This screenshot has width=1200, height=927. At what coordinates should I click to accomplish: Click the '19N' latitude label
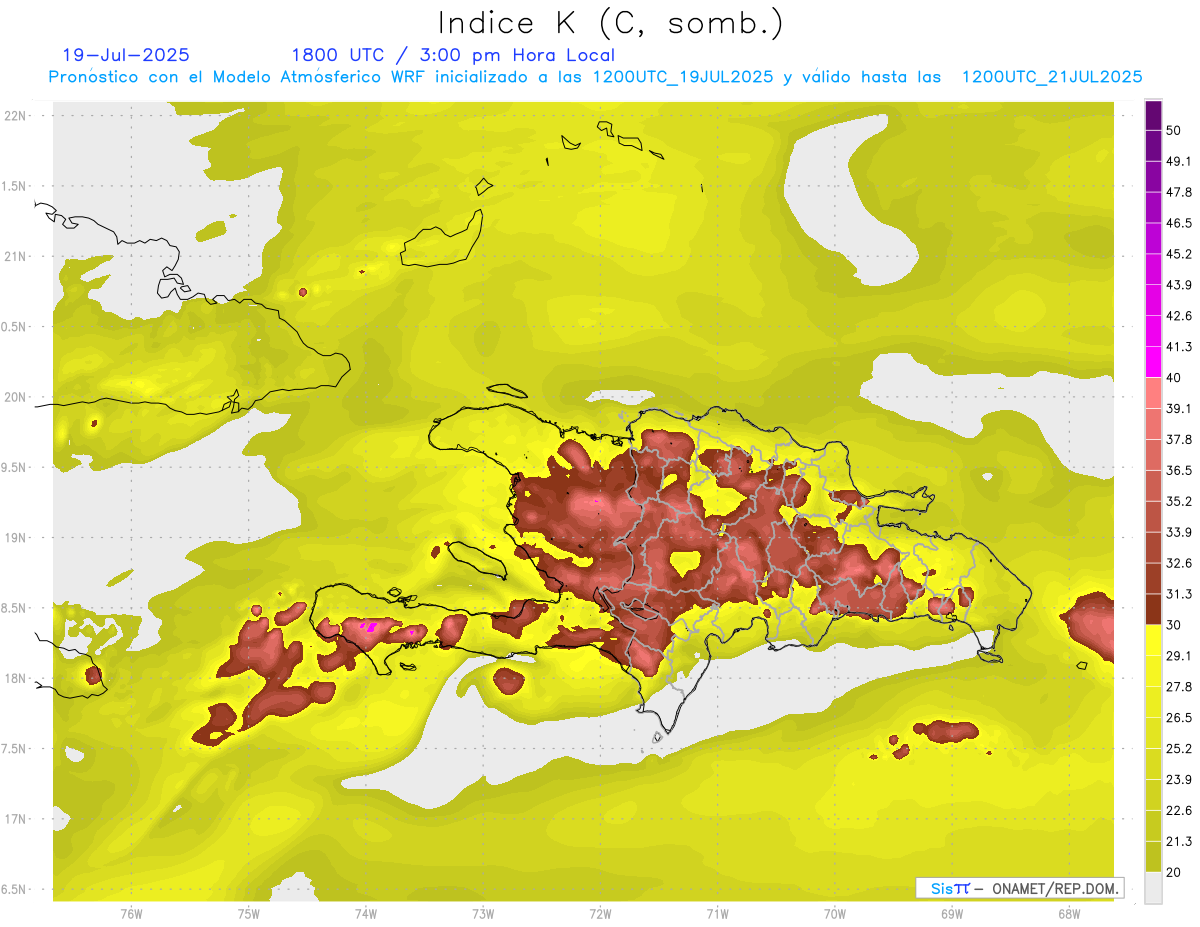[x=15, y=537]
